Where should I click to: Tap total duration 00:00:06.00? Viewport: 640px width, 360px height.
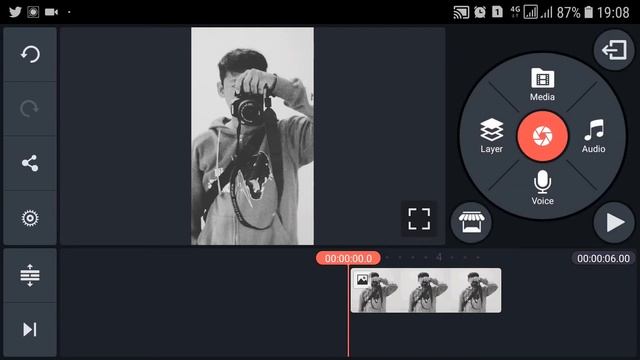(x=603, y=258)
